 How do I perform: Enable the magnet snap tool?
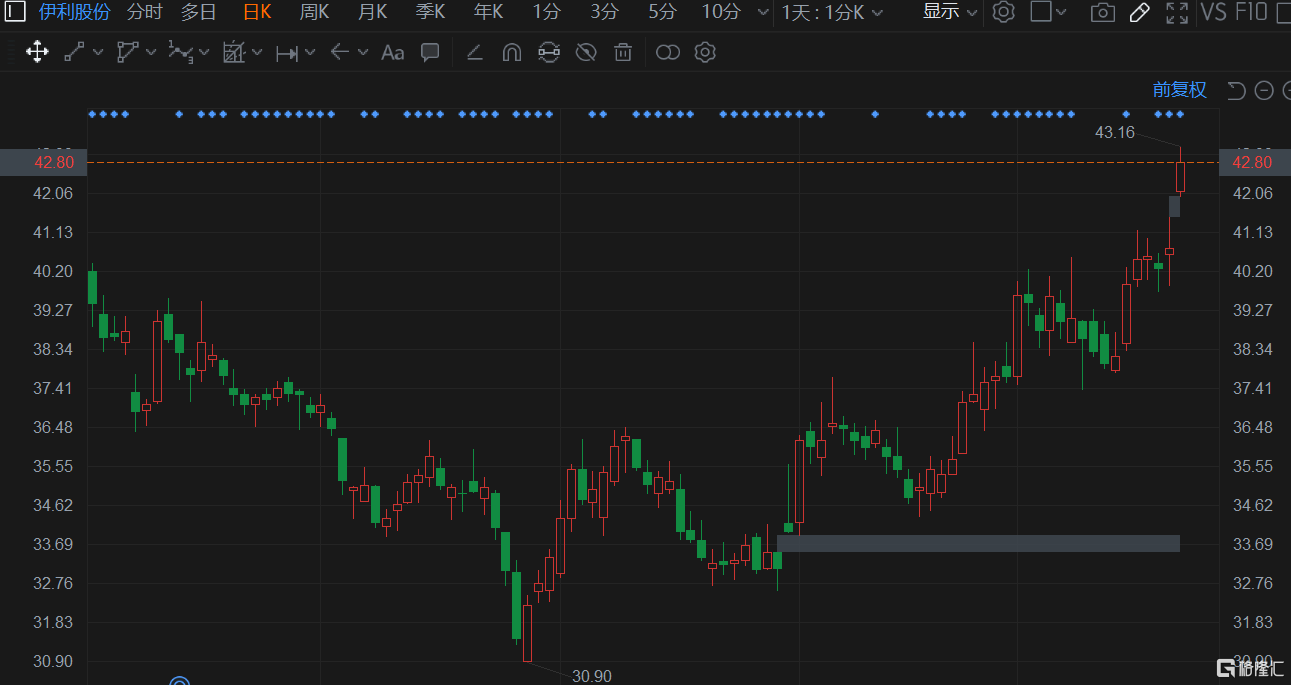[512, 52]
